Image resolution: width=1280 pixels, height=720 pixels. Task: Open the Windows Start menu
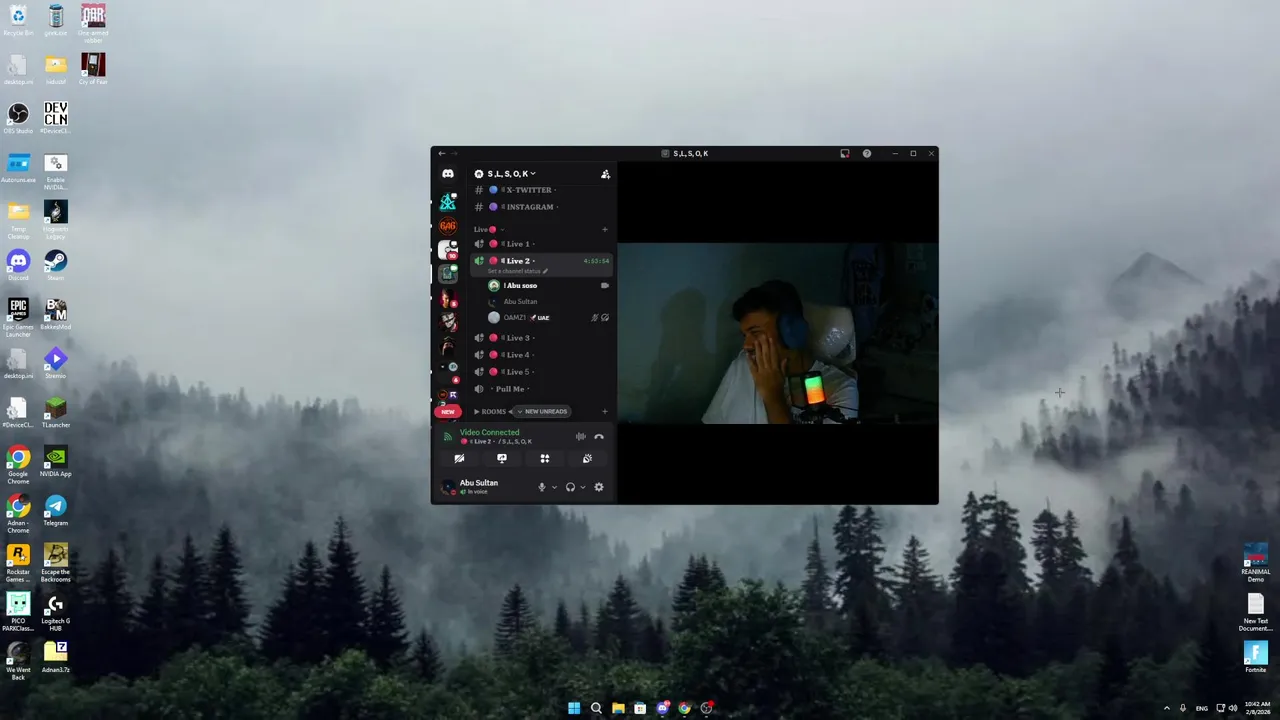tap(574, 708)
